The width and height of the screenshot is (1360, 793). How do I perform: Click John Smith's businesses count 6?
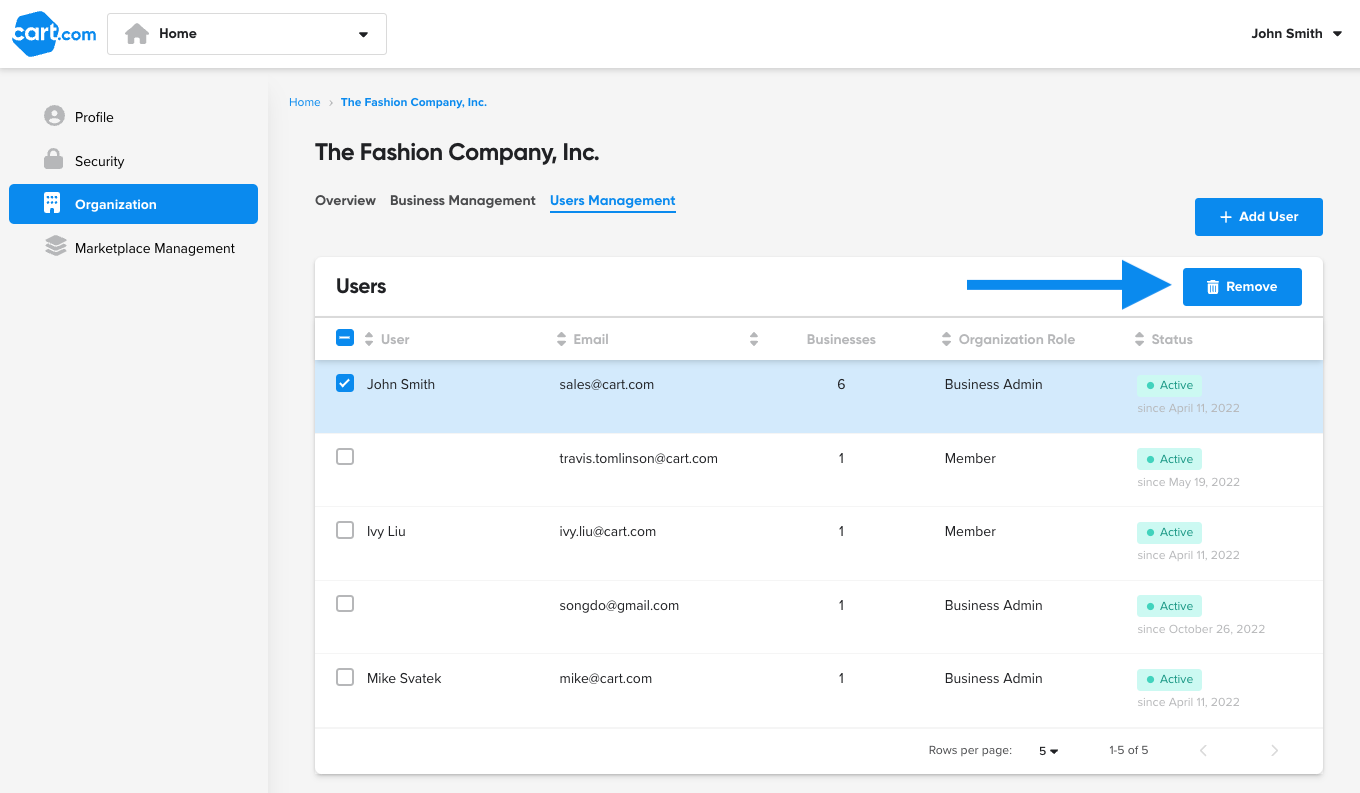841,384
